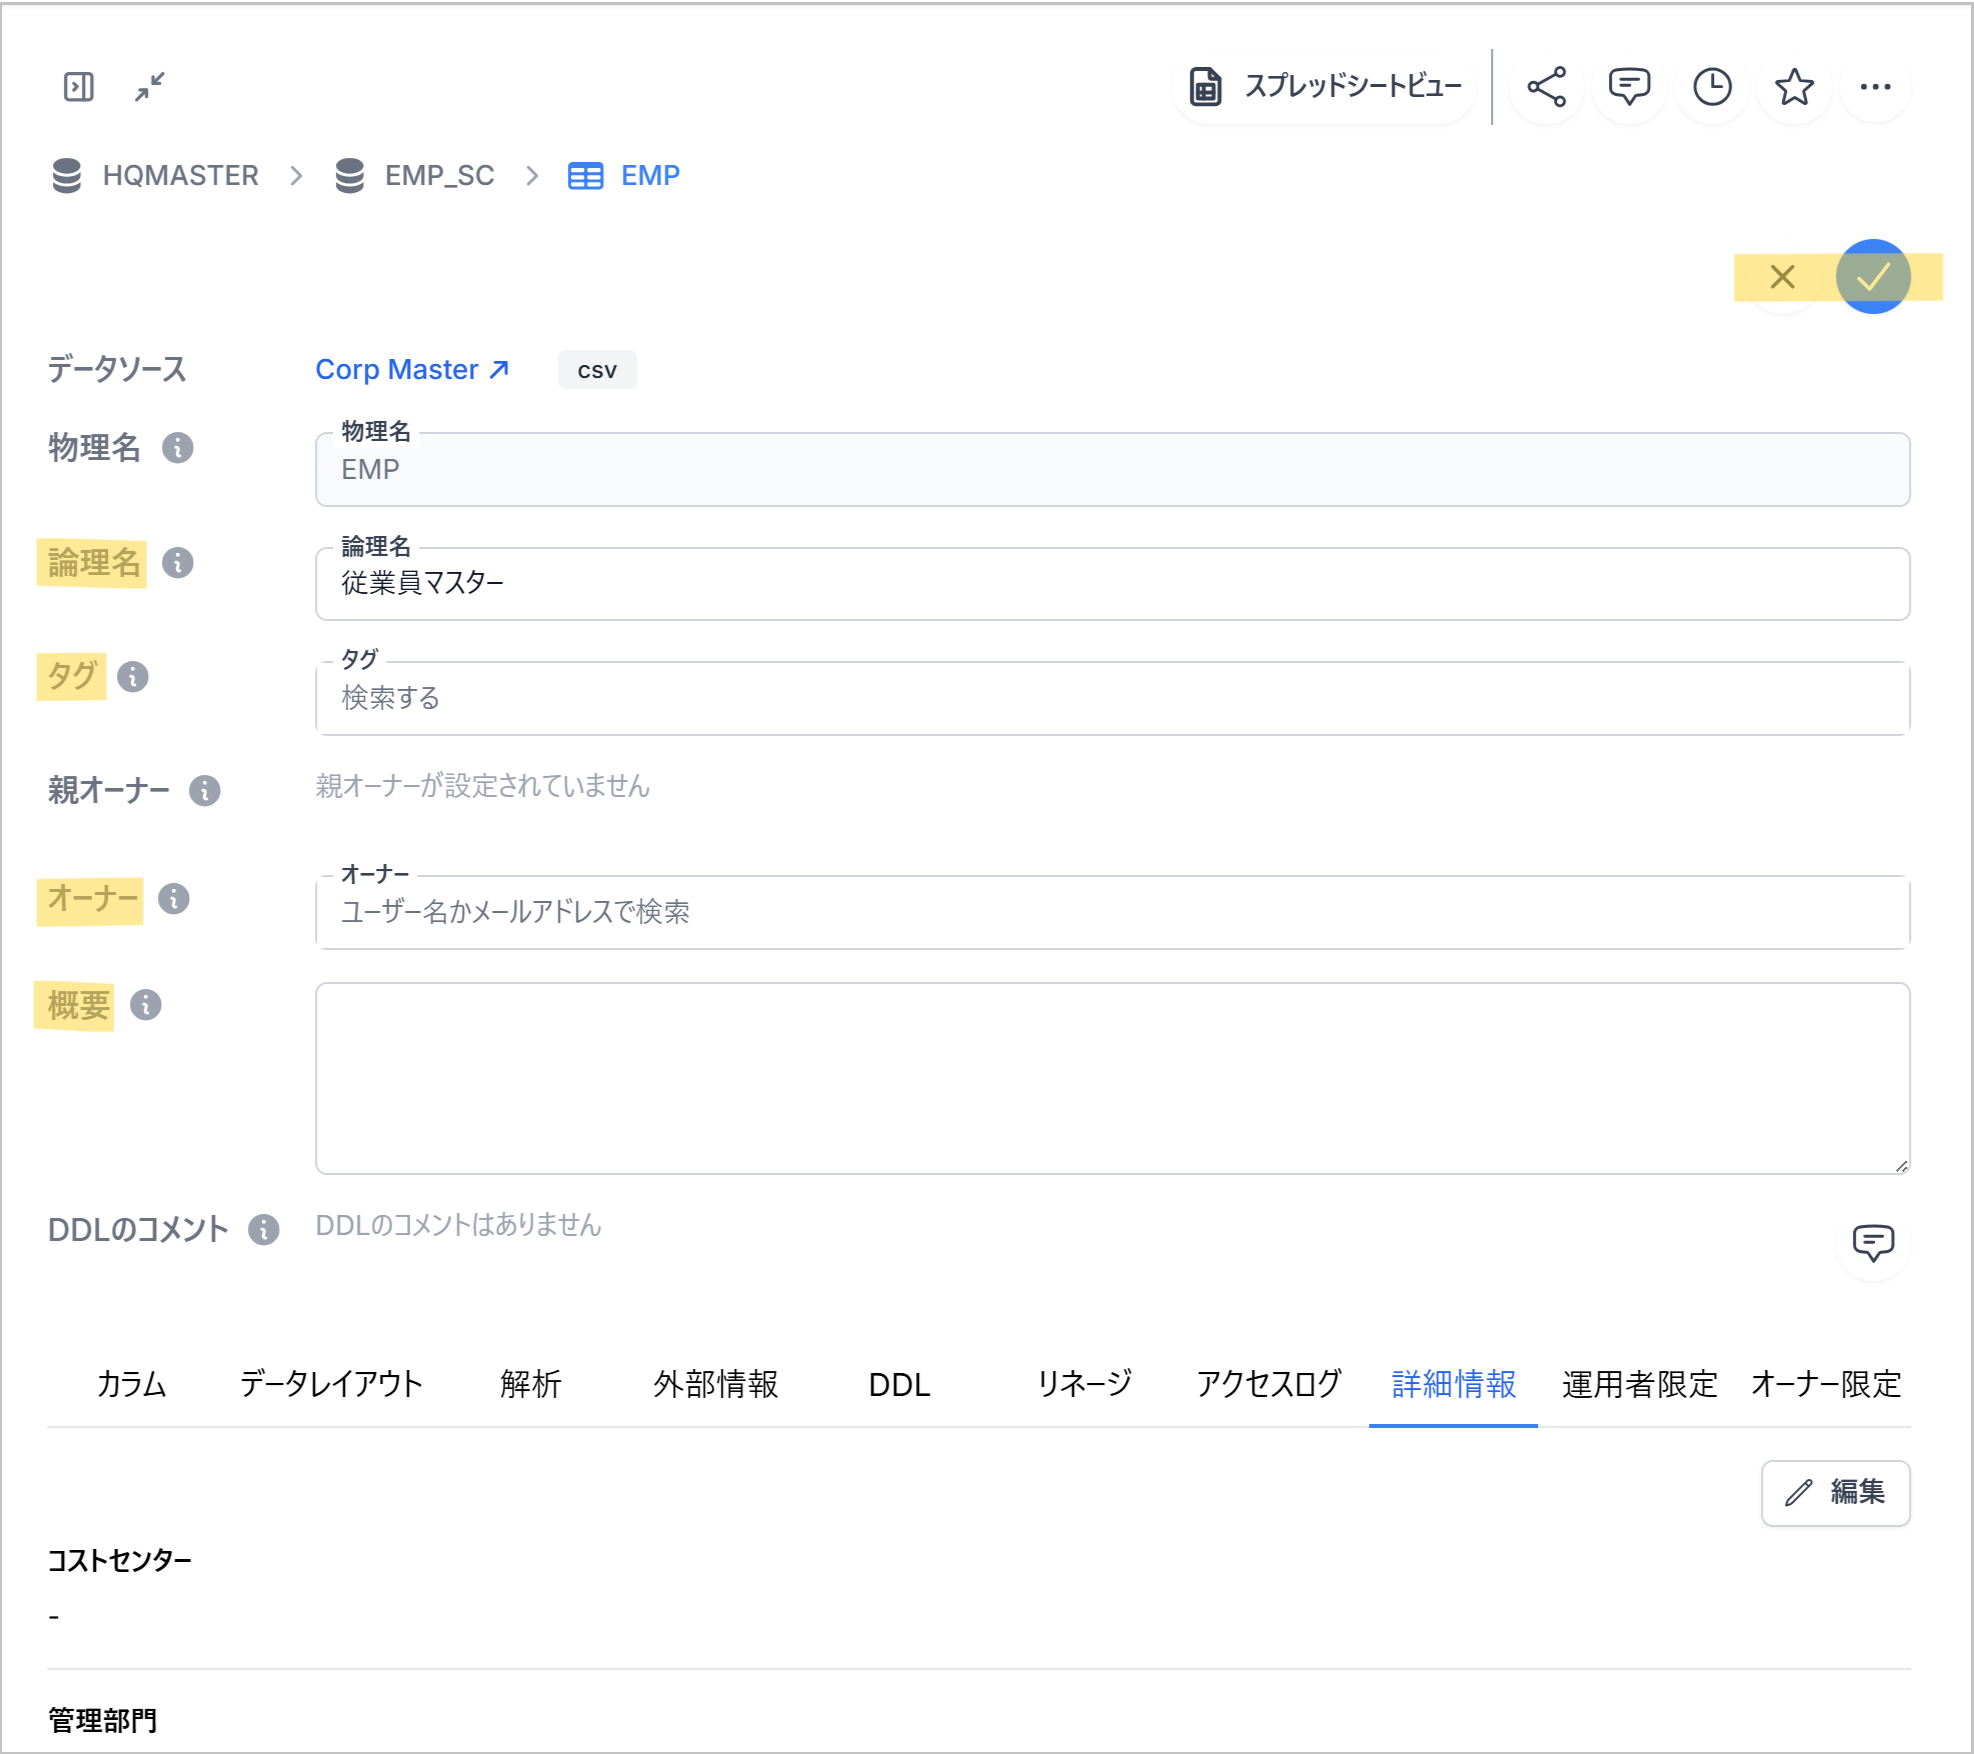Switch to the 解析 tab
The width and height of the screenshot is (1974, 1754).
point(530,1385)
